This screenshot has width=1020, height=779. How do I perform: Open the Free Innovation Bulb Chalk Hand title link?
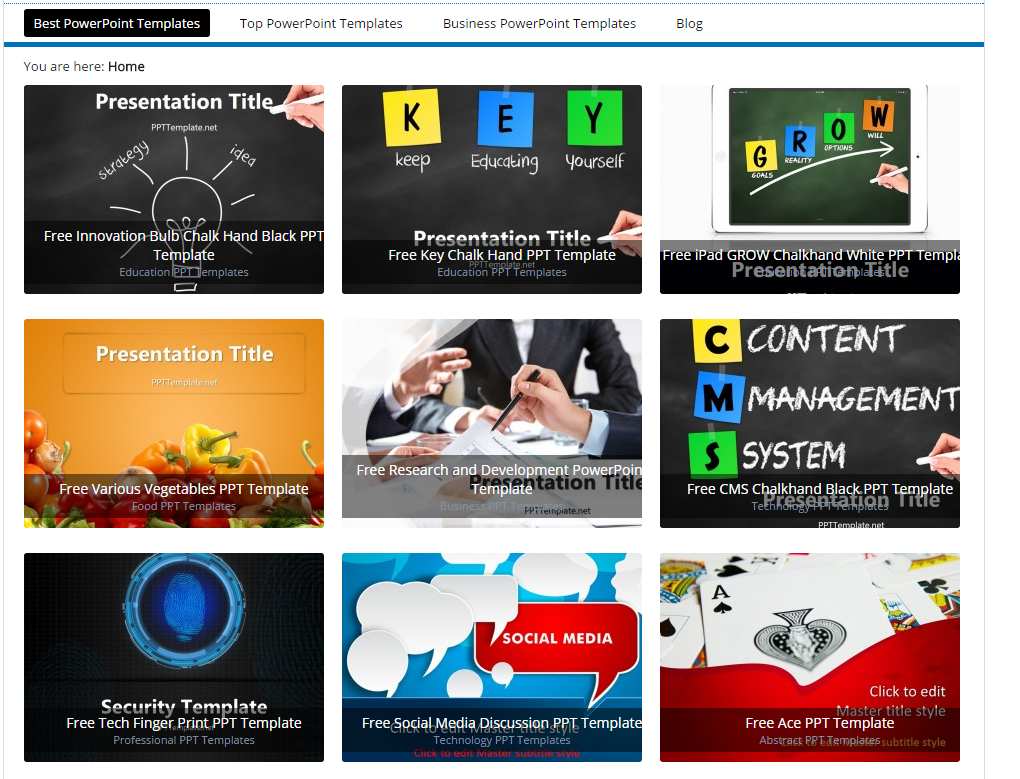point(183,245)
